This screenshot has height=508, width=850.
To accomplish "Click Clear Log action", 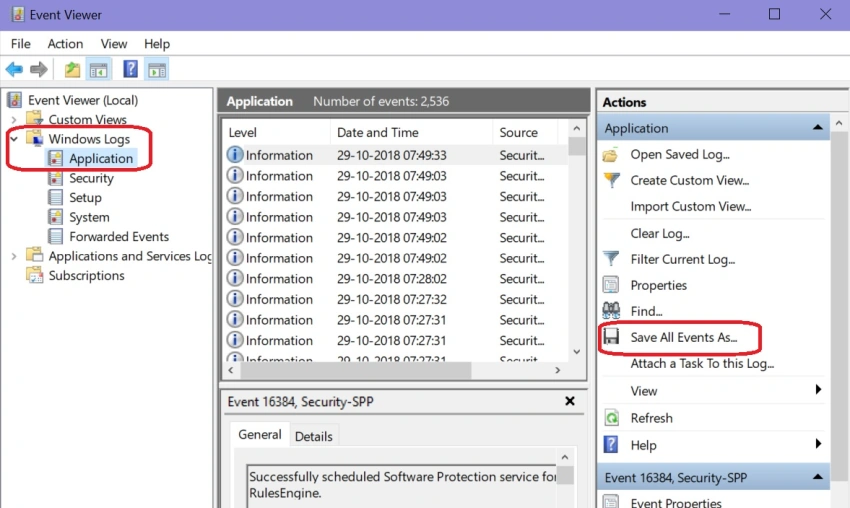I will click(660, 234).
